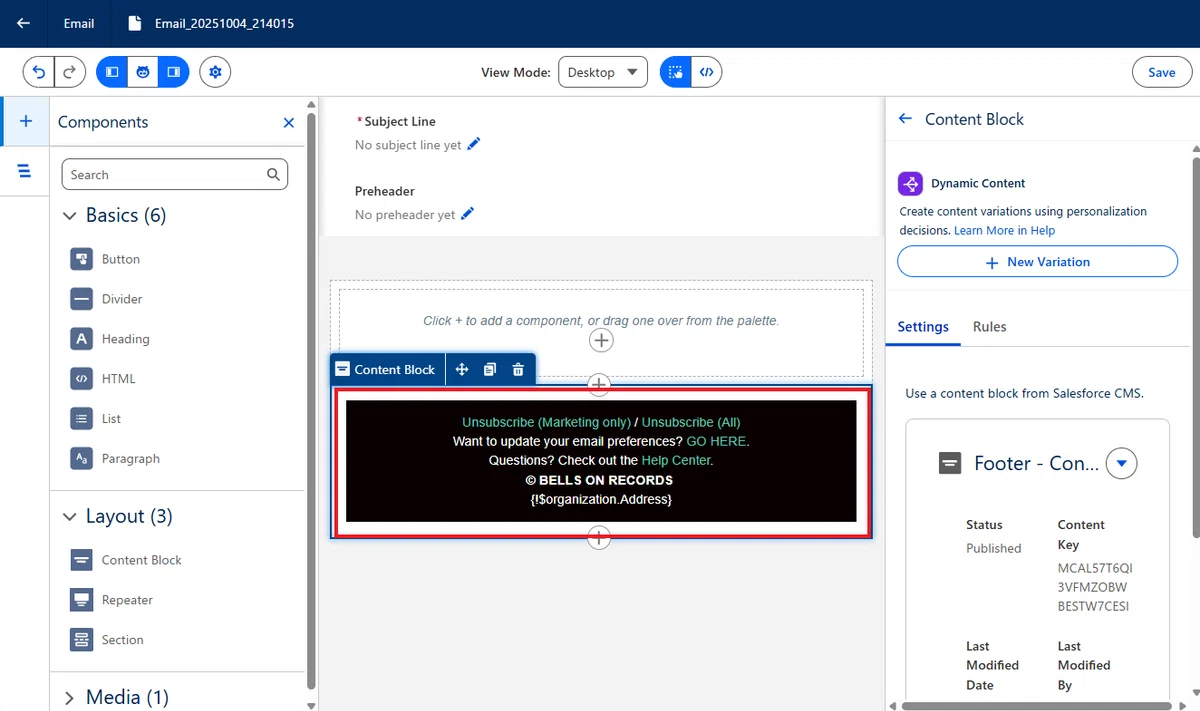Duplicate the selected Content Block
The height and width of the screenshot is (711, 1200).
point(490,369)
